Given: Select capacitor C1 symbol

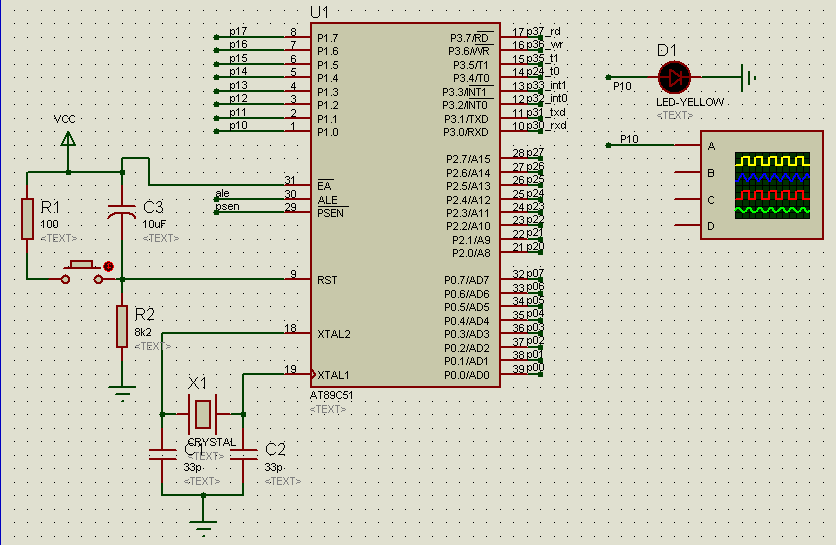Looking at the screenshot, I should (x=162, y=454).
